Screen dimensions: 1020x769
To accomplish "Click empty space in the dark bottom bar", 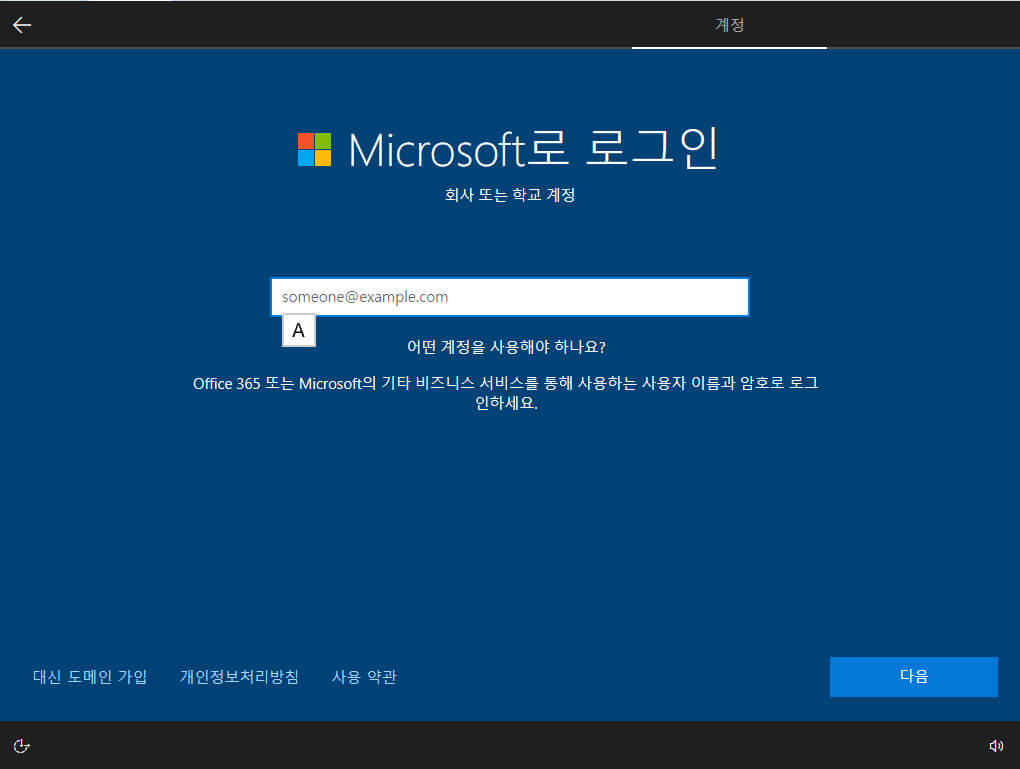I will pos(507,746).
